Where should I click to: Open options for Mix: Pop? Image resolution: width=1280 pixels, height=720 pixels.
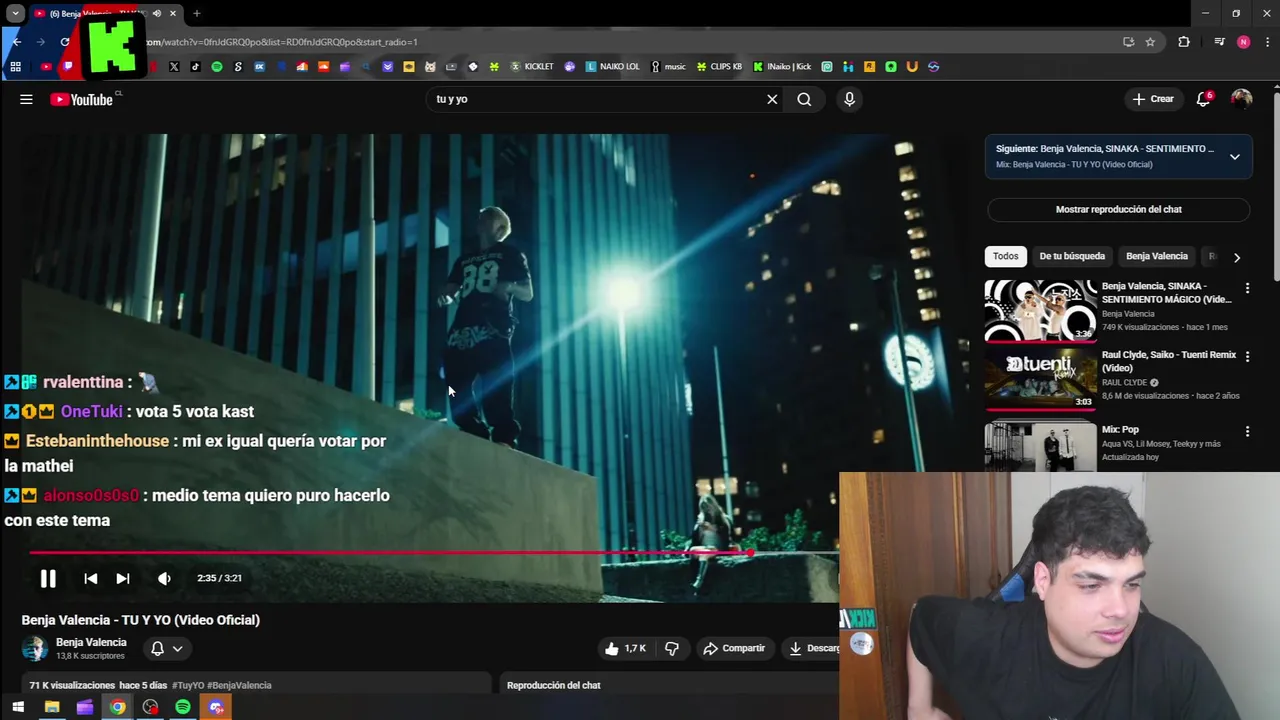(x=1247, y=431)
